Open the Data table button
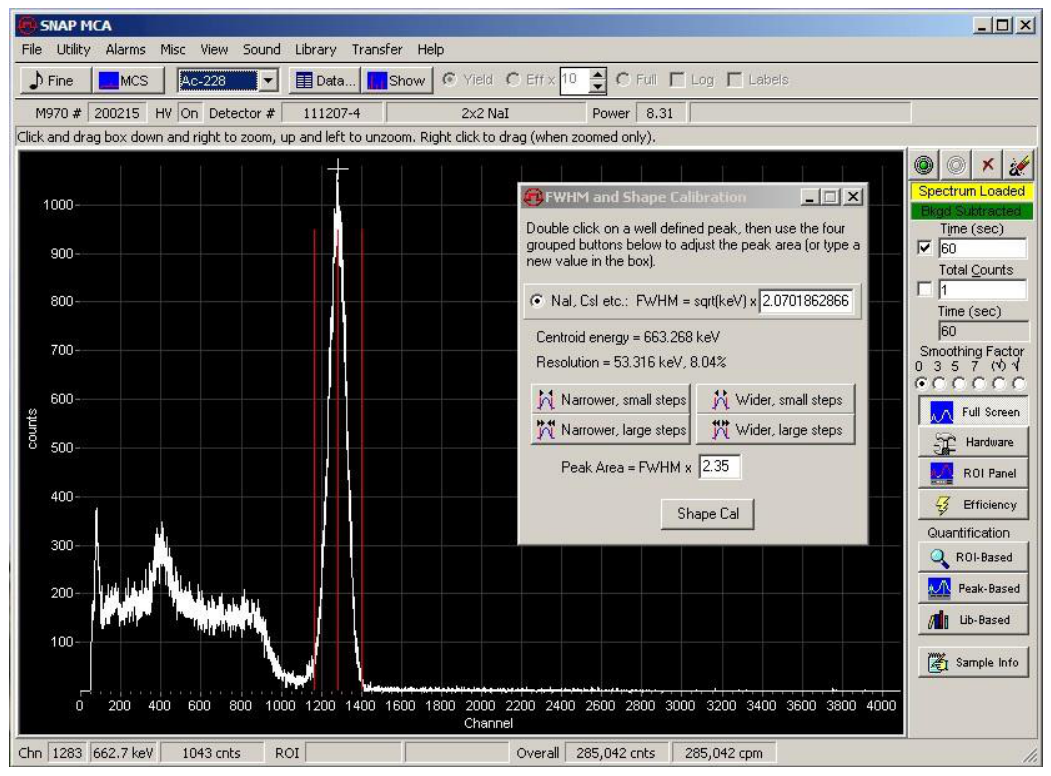The height and width of the screenshot is (776, 1051). point(324,80)
